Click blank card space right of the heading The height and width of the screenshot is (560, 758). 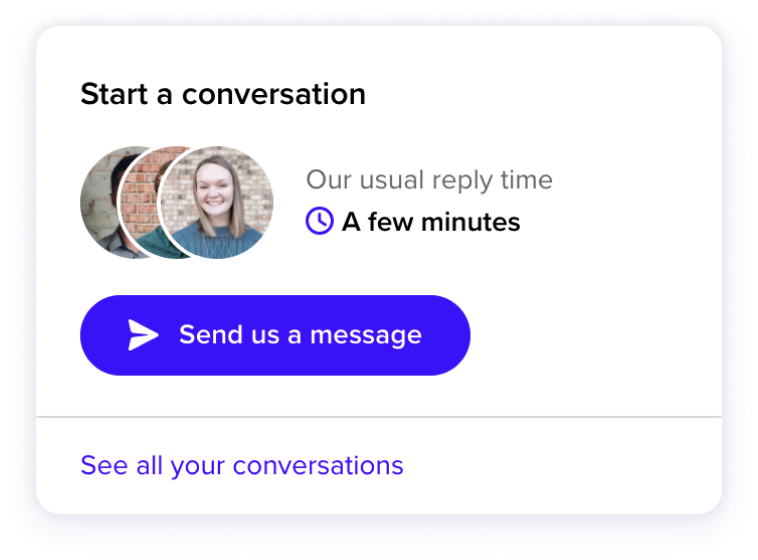pos(541,94)
